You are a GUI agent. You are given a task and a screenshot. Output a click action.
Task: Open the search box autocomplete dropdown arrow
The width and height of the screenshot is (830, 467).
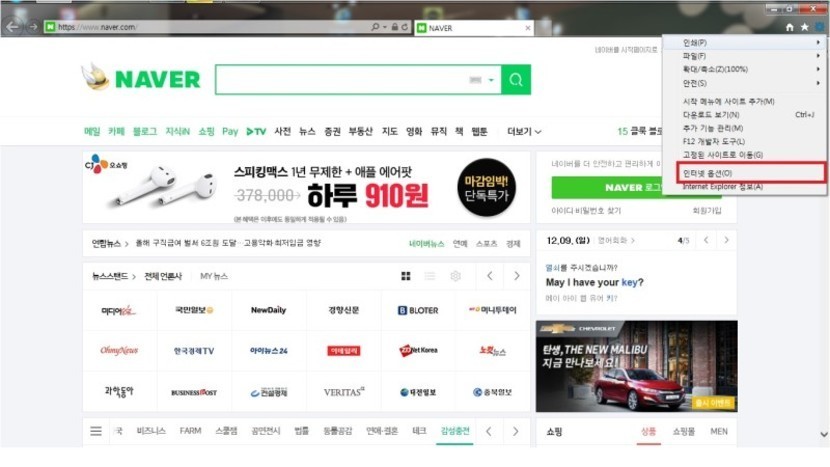click(491, 80)
